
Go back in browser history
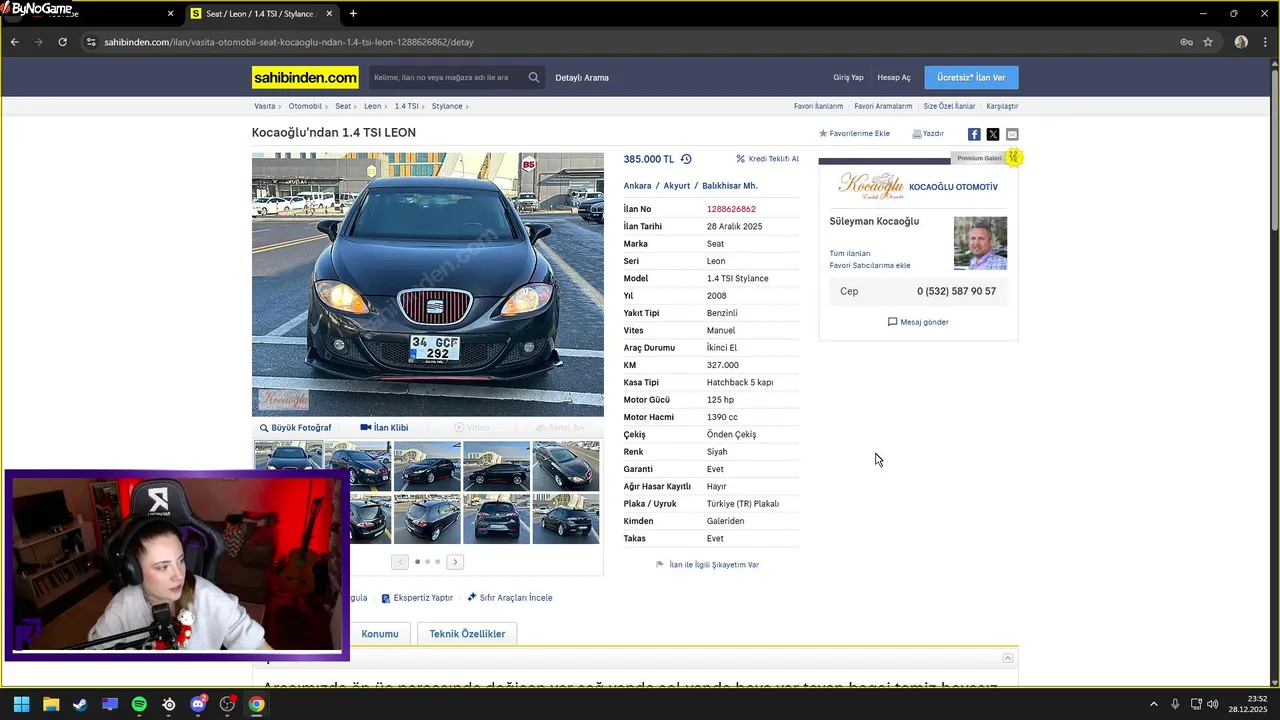(x=14, y=42)
